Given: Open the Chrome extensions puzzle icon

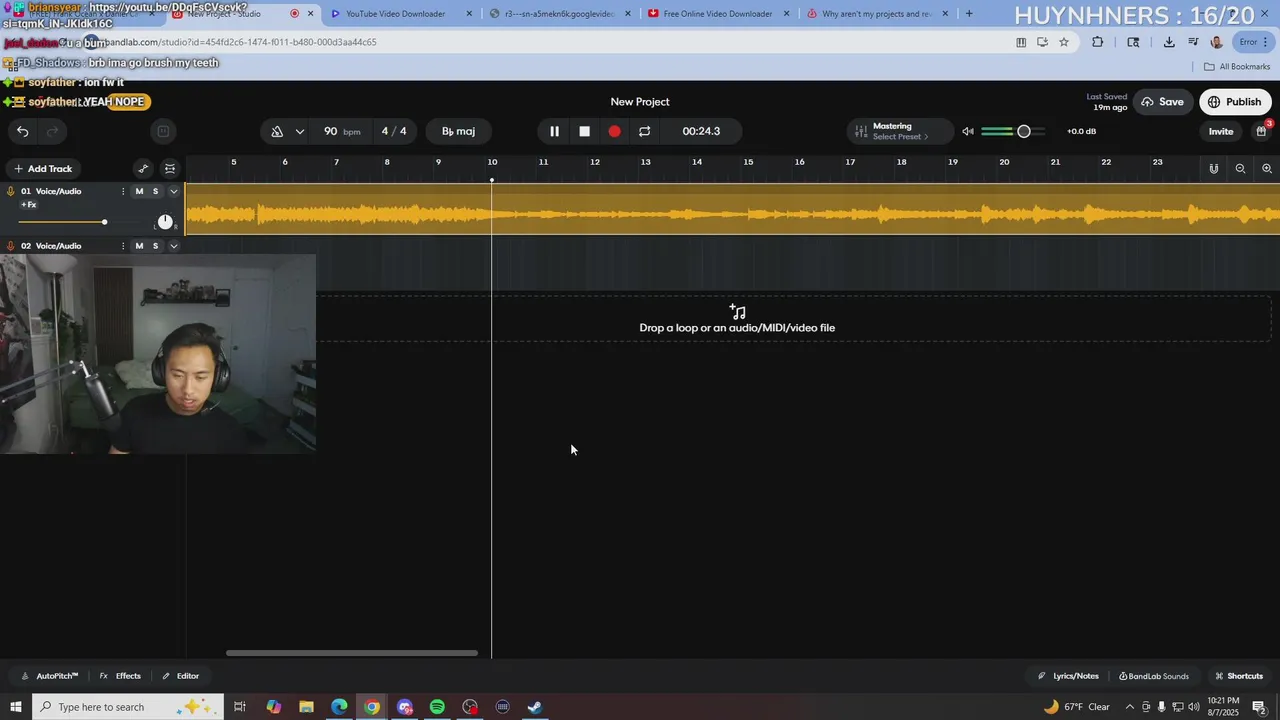Looking at the screenshot, I should (x=1097, y=42).
